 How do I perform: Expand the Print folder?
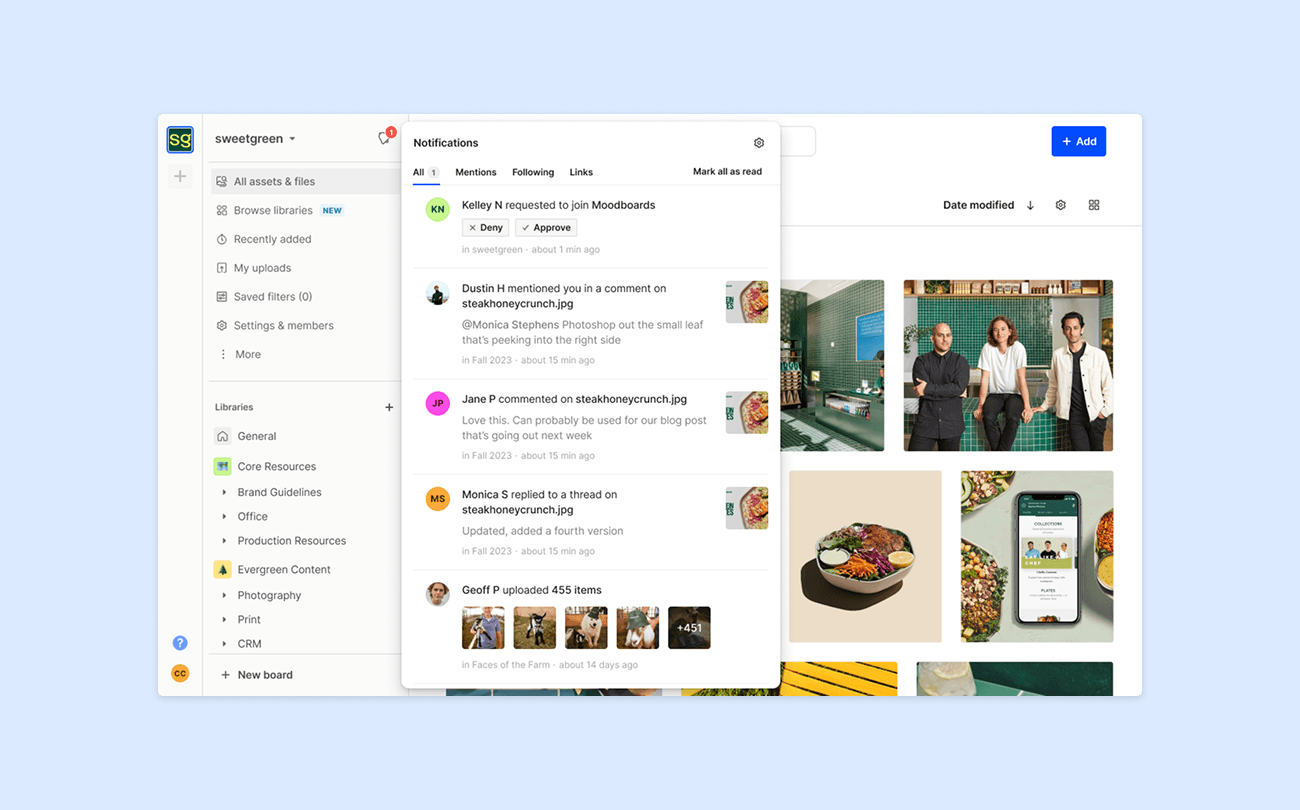click(x=224, y=620)
